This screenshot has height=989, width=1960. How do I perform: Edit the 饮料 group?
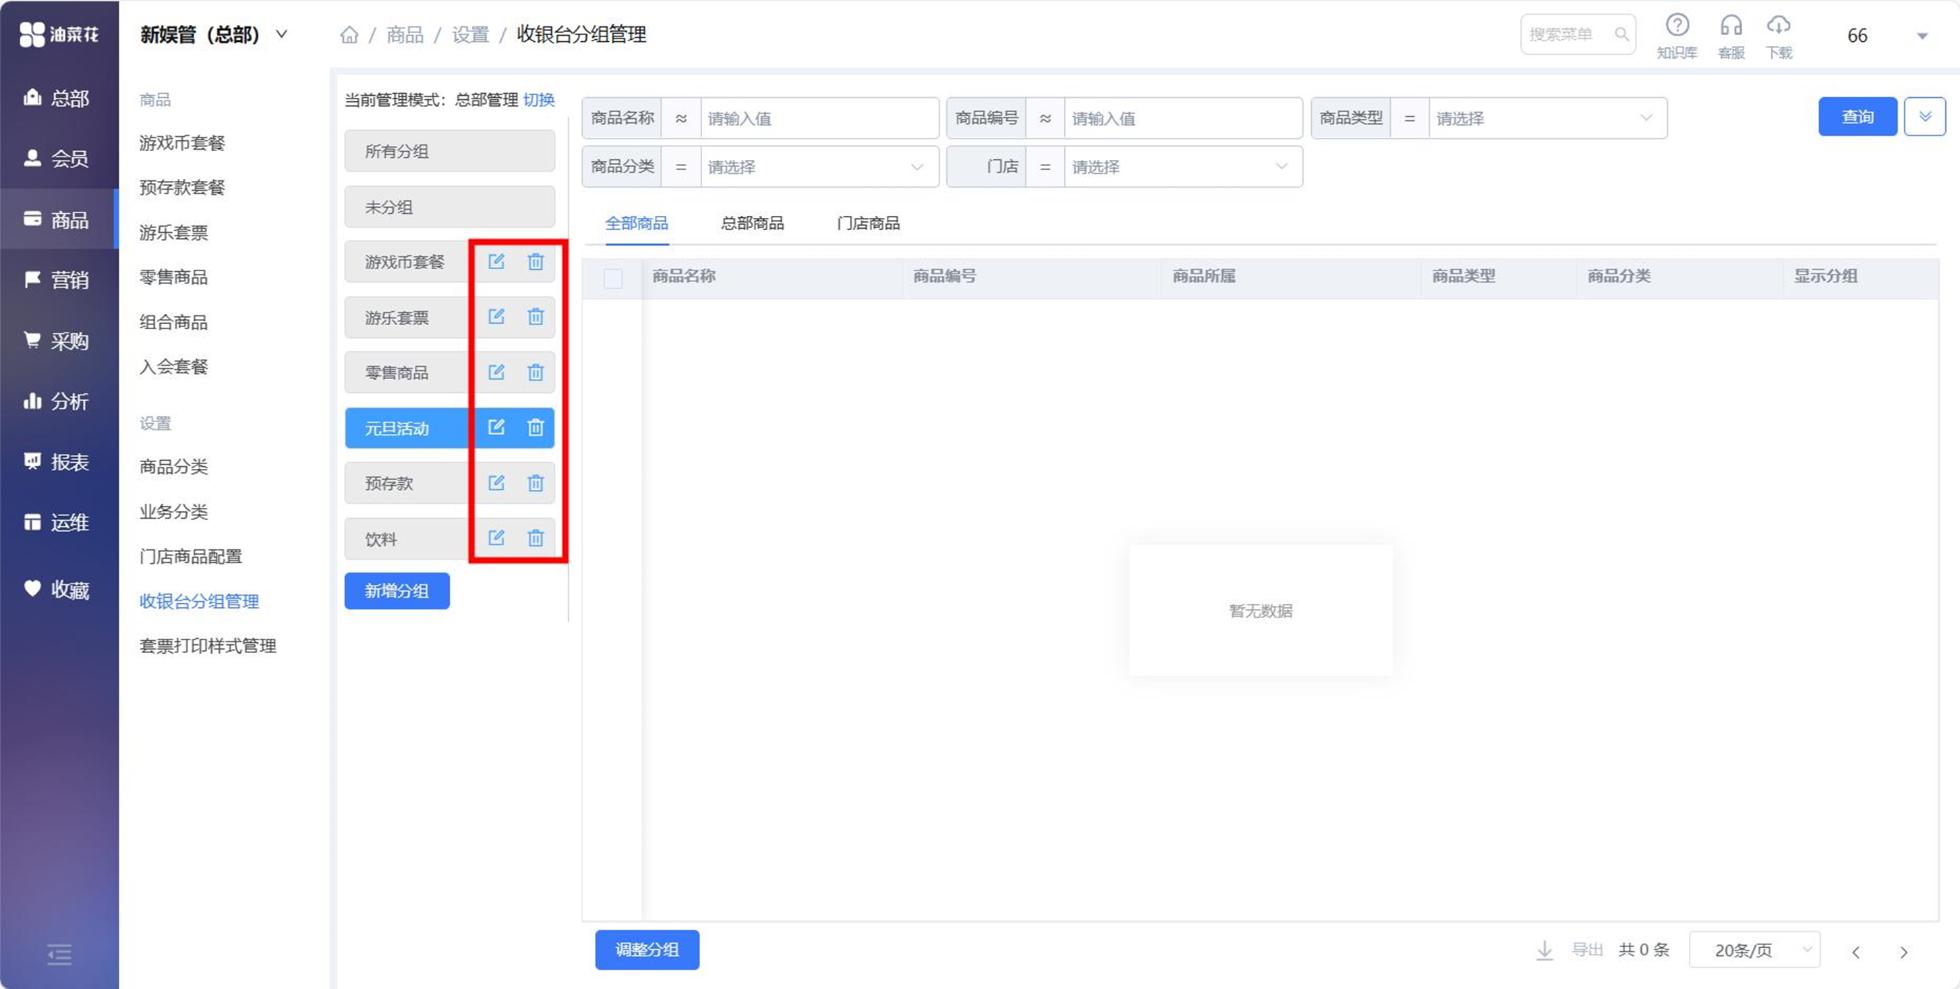point(496,538)
